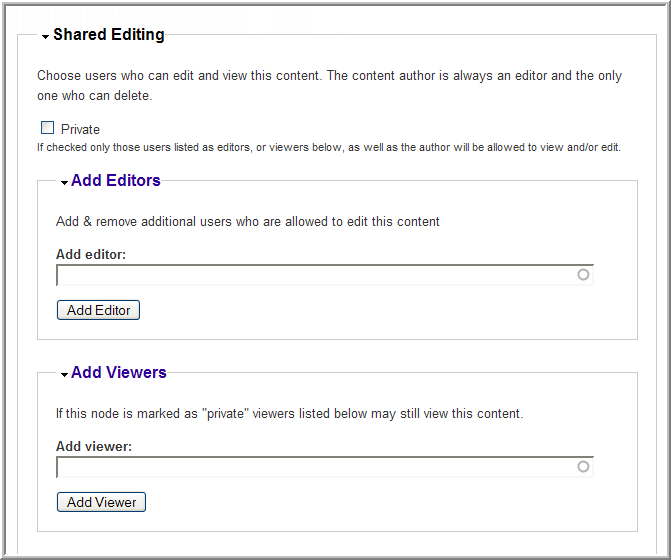This screenshot has height=560, width=671.
Task: Click the "If this node is marked" text
Action: [288, 413]
